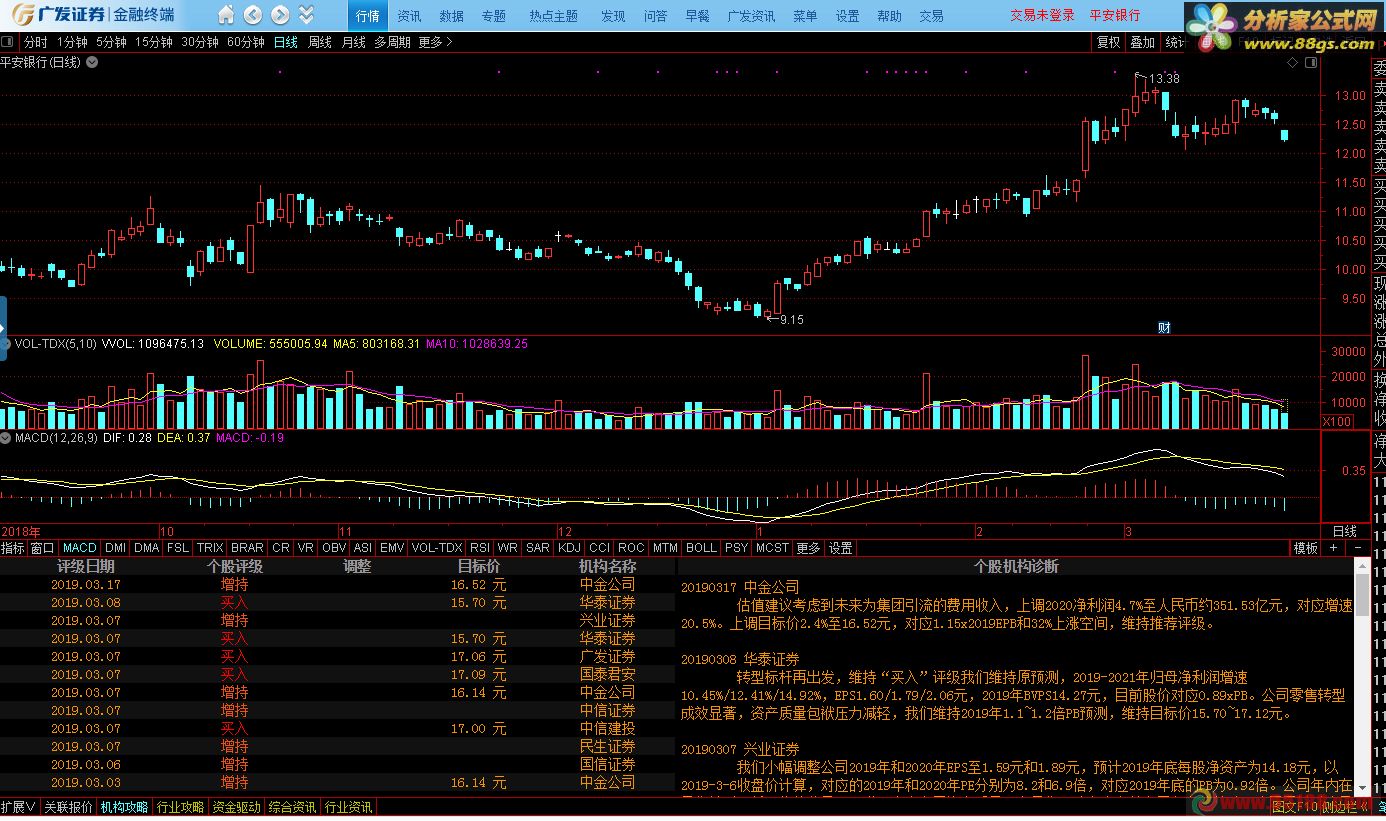The height and width of the screenshot is (821, 1386).
Task: Click the panel layout icon left of 分时
Action: tap(9, 42)
